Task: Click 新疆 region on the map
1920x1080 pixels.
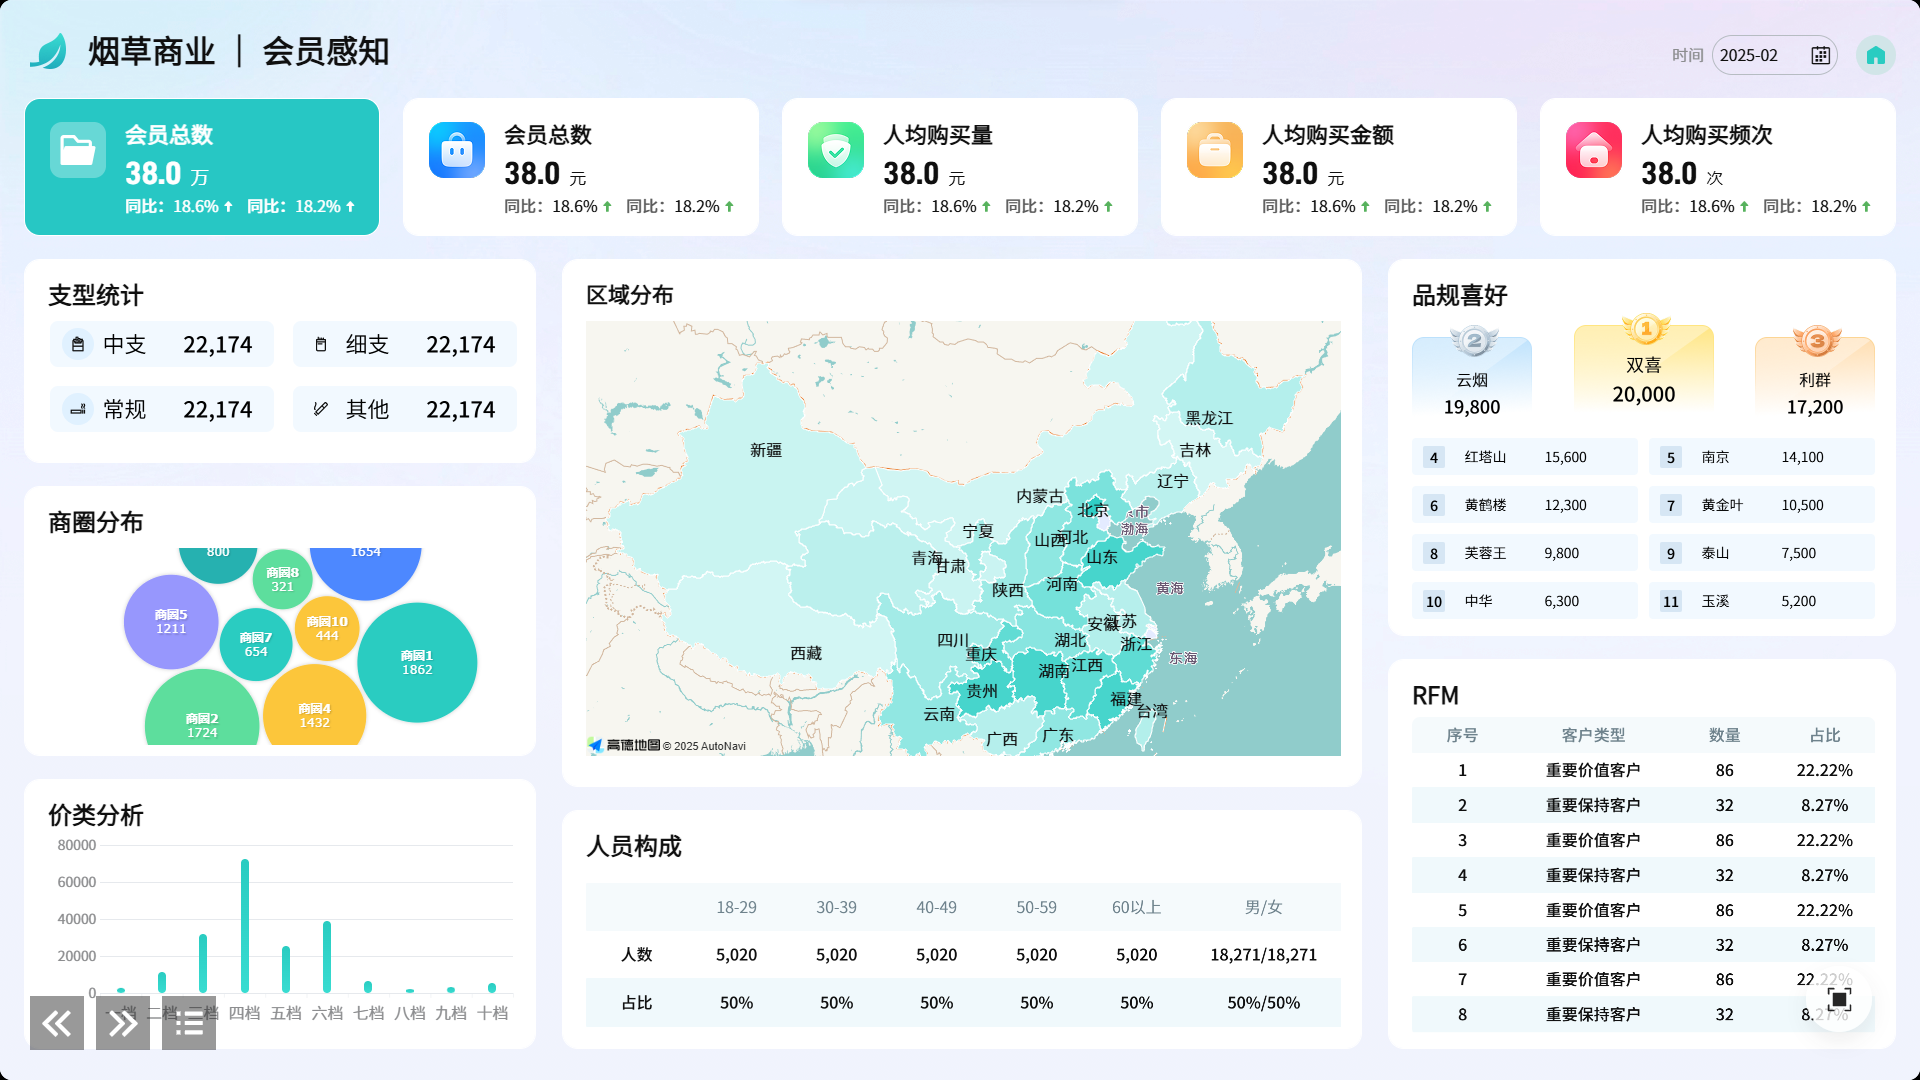Action: click(766, 451)
